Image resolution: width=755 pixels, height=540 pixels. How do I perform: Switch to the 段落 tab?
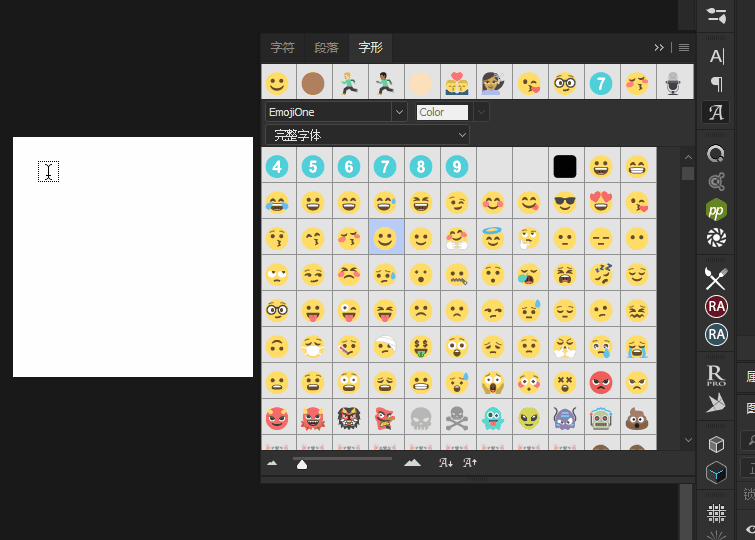326,48
